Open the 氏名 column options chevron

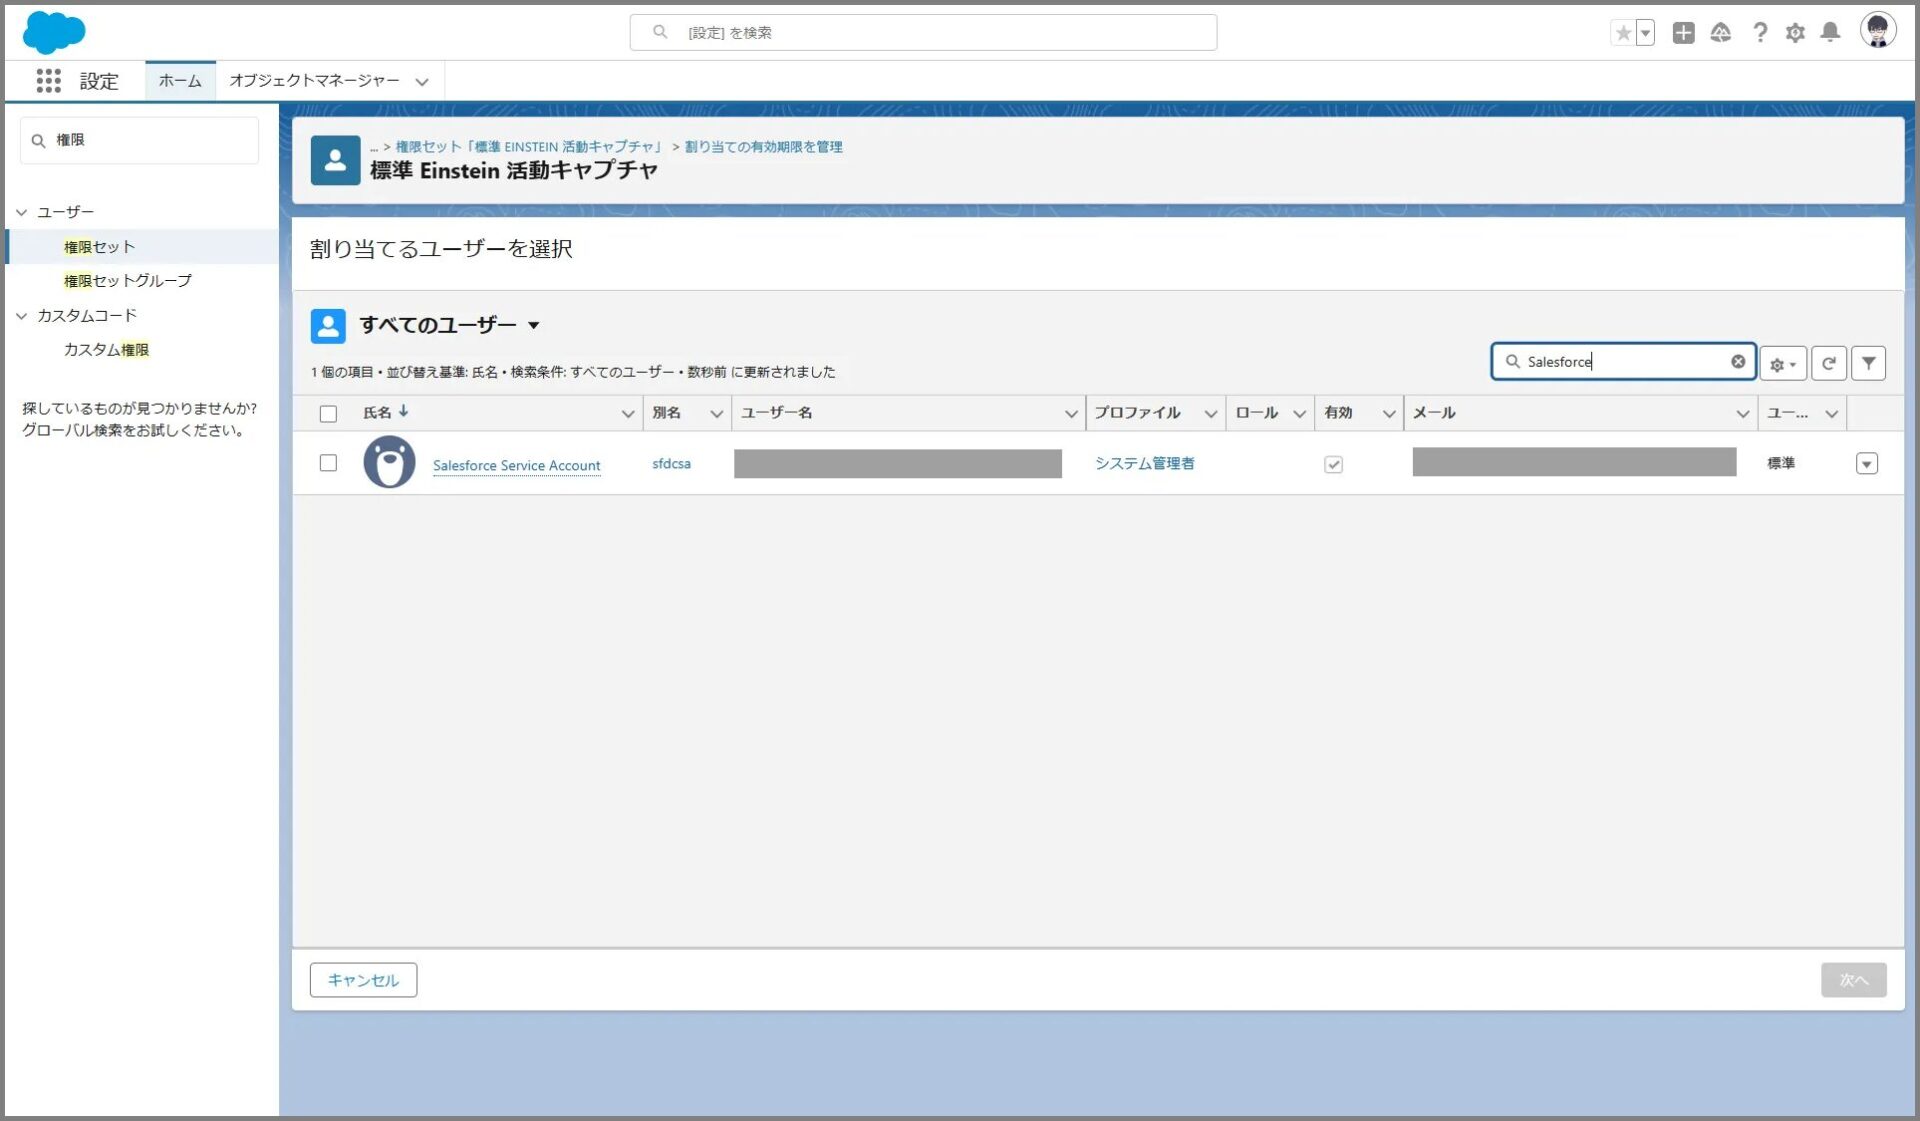click(x=628, y=414)
